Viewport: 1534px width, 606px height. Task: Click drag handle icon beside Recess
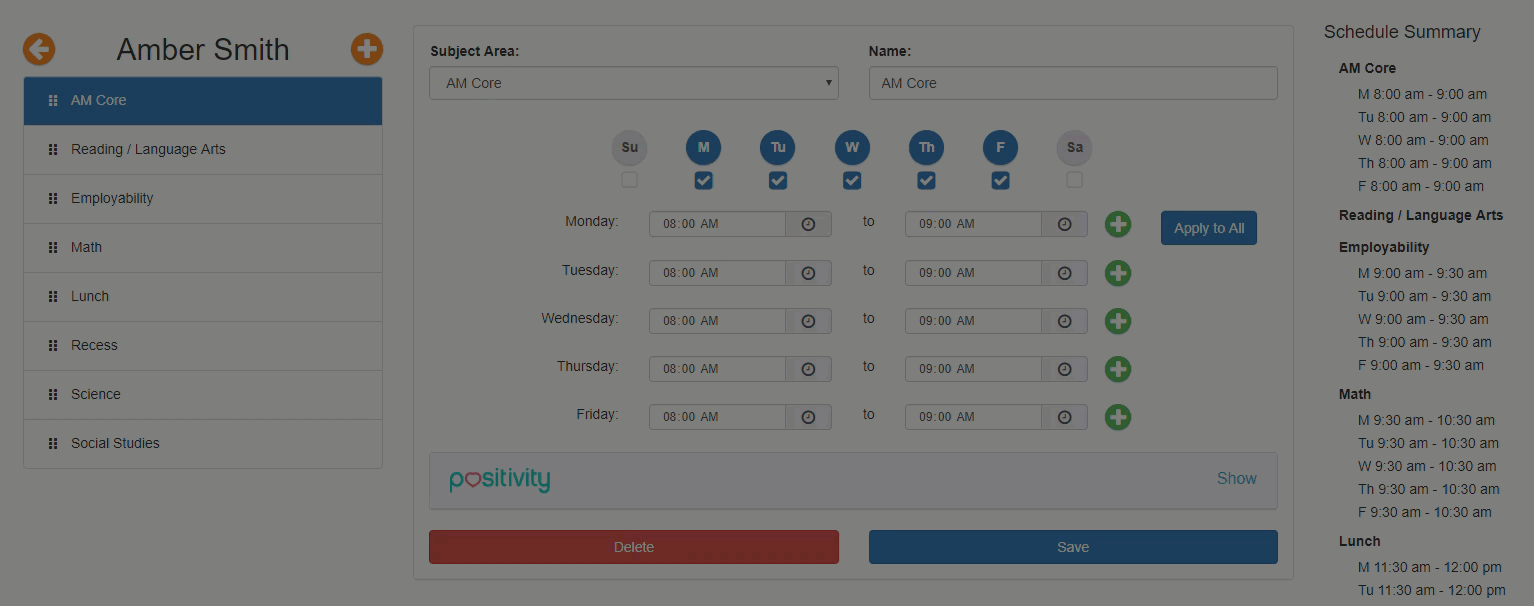click(x=53, y=346)
